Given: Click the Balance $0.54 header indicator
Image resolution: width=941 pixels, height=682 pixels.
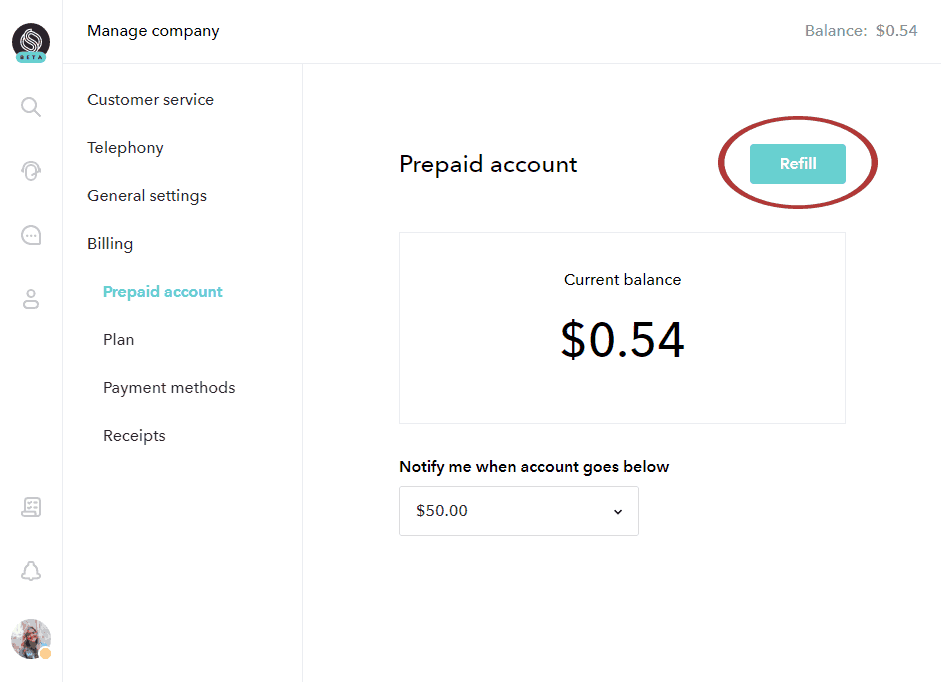Looking at the screenshot, I should point(861,31).
